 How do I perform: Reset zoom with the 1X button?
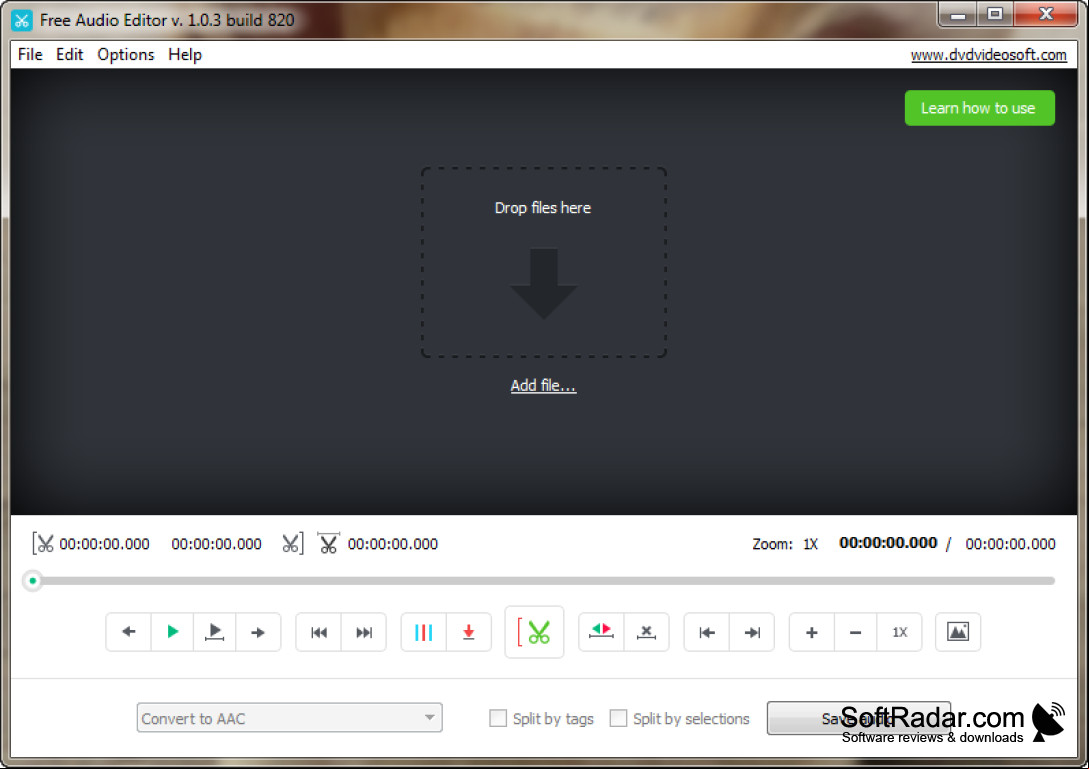point(899,632)
